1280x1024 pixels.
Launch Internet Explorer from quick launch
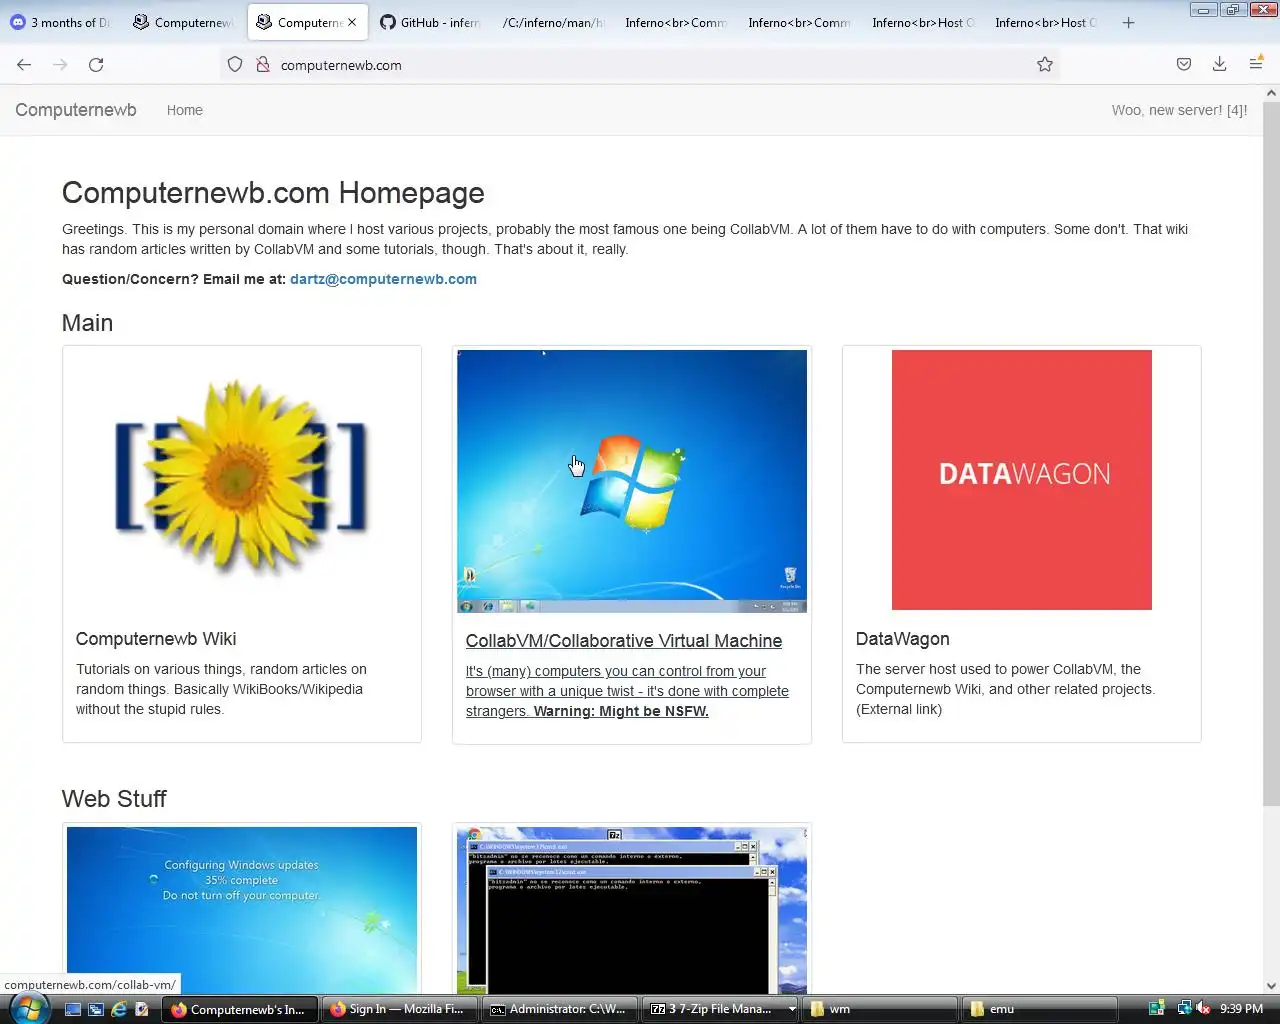click(x=119, y=1009)
